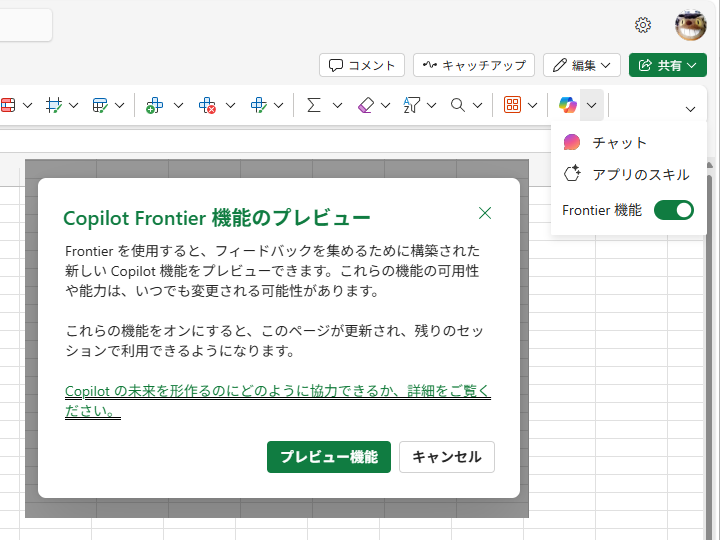
Task: Expand the Clear eraser dropdown arrow
Action: [x=386, y=105]
